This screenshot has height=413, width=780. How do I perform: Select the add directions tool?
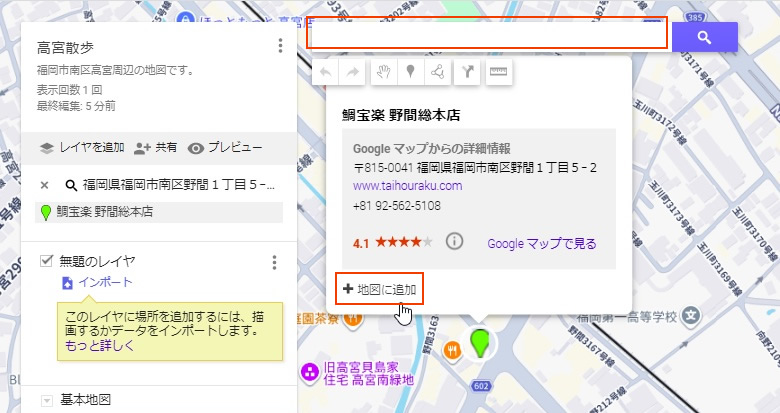pyautogui.click(x=467, y=73)
